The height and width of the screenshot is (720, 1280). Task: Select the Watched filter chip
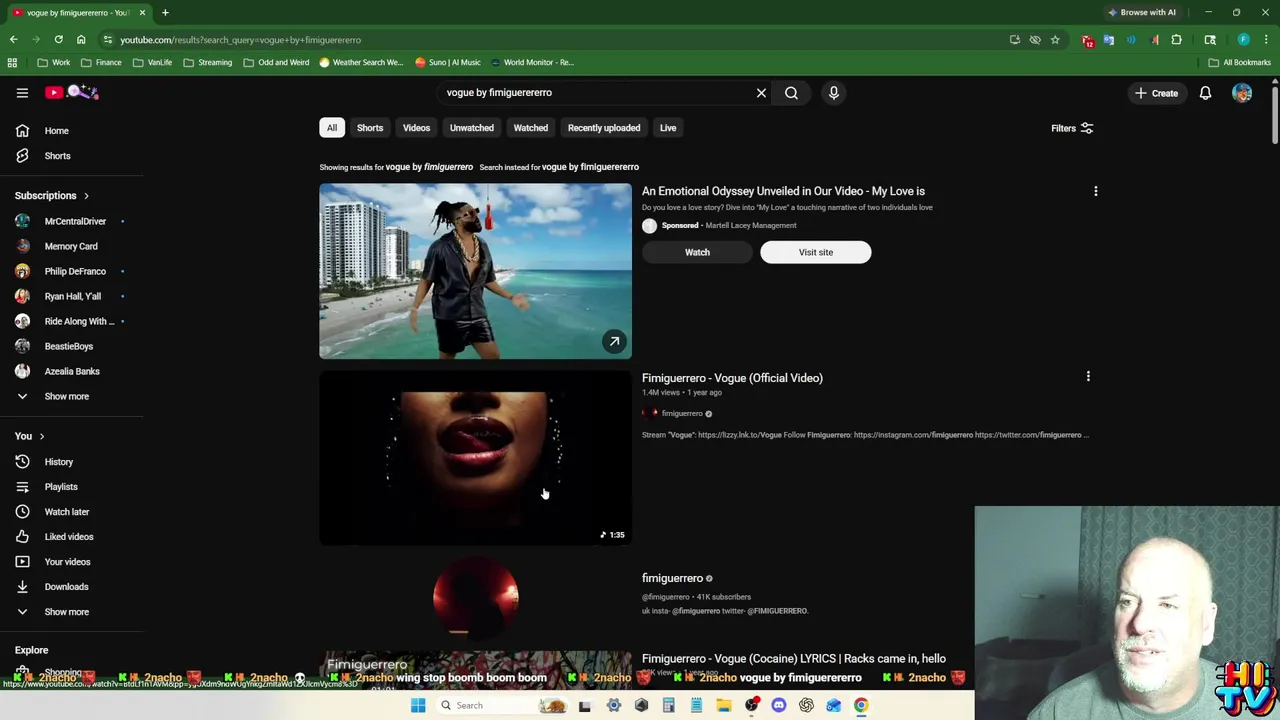[531, 128]
